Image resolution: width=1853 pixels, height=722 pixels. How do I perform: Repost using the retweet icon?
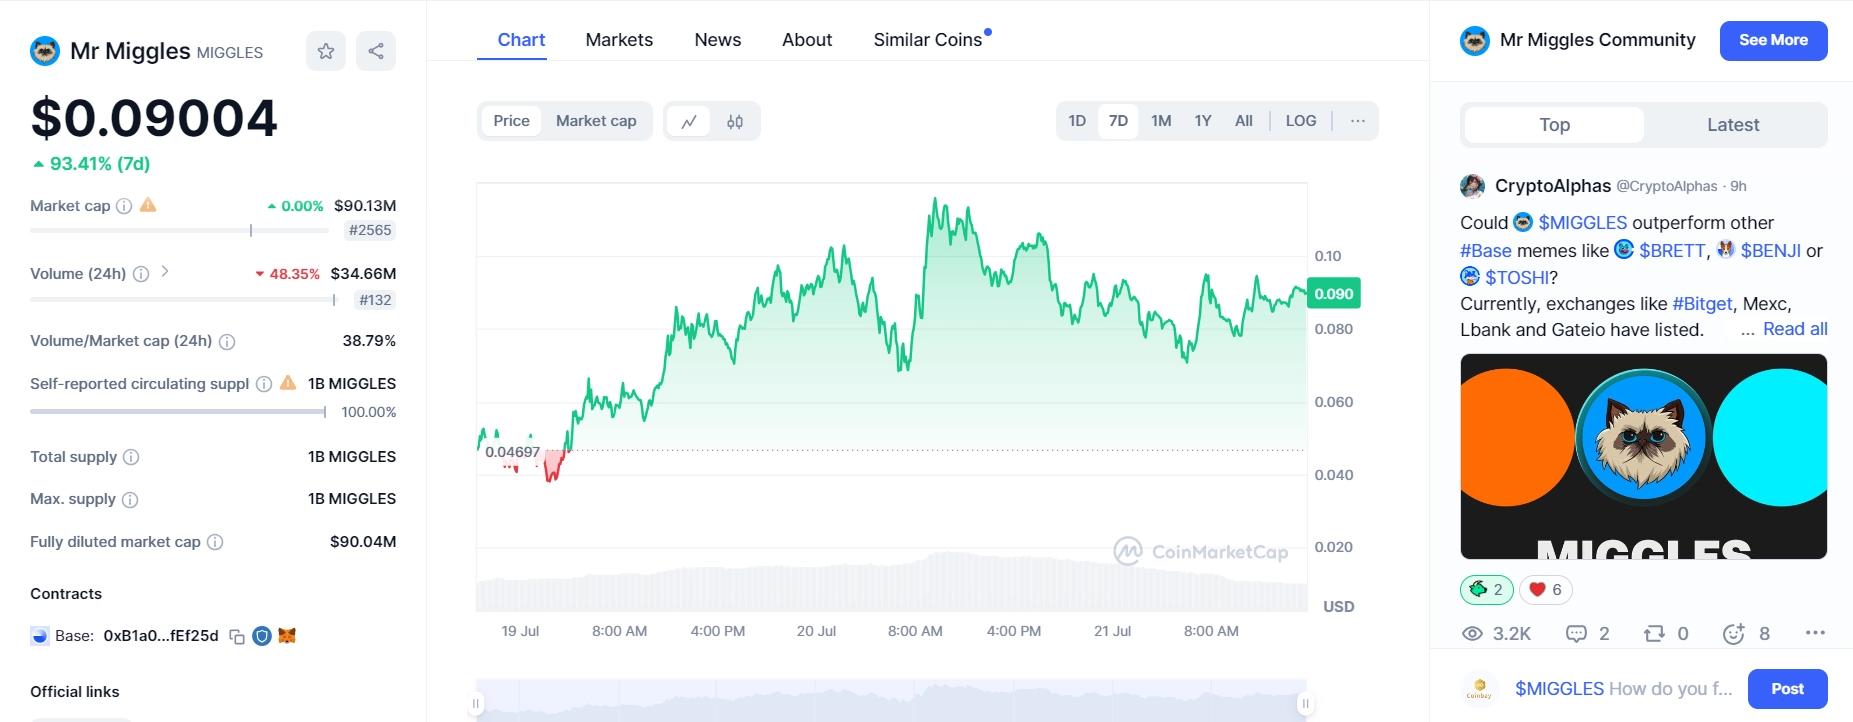coord(1654,633)
